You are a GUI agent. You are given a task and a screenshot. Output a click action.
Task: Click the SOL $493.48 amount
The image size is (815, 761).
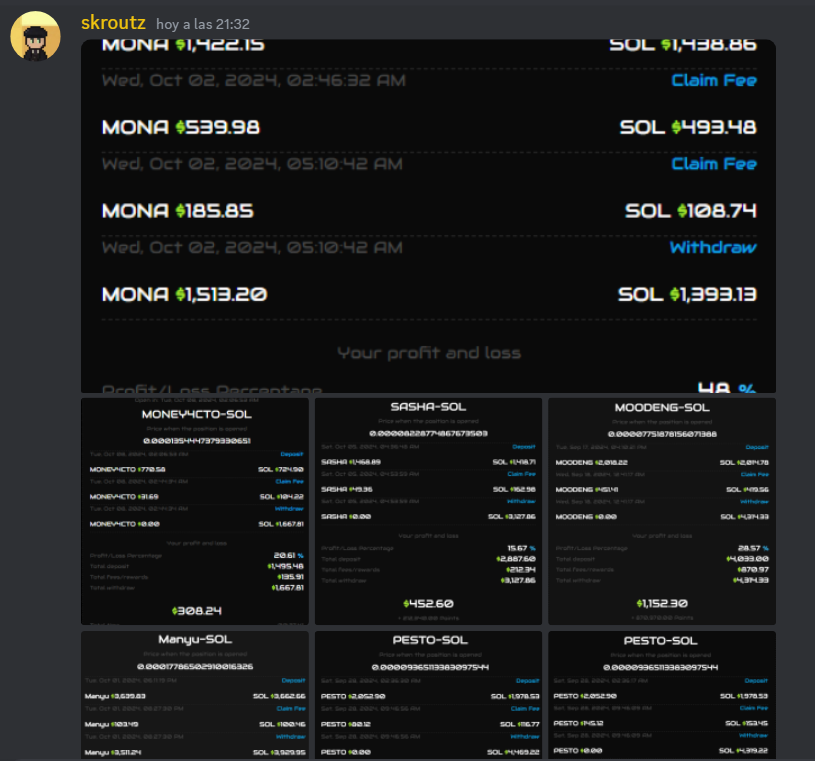pyautogui.click(x=688, y=127)
